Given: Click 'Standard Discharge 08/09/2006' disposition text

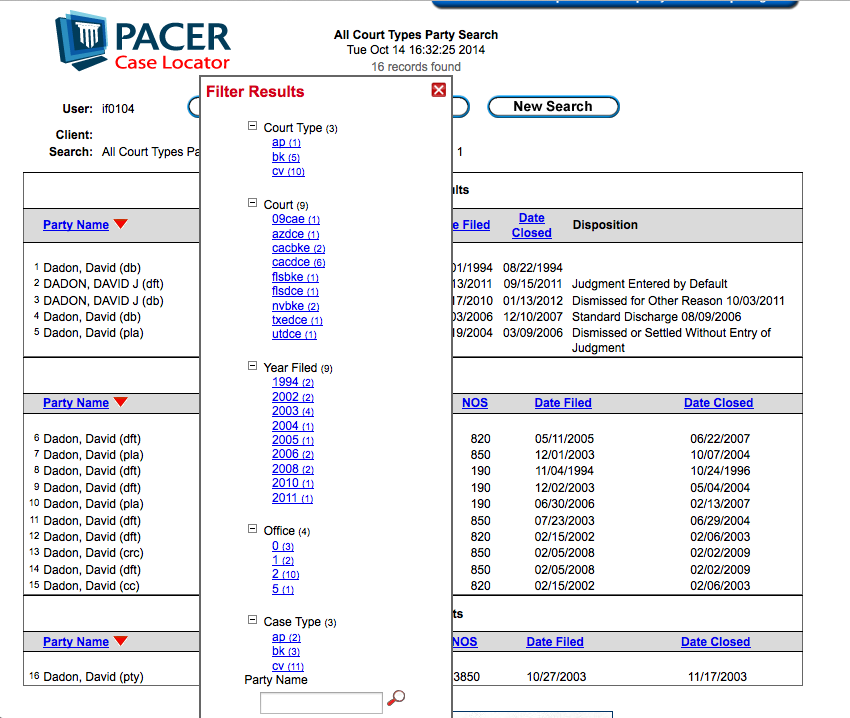Looking at the screenshot, I should (x=656, y=317).
